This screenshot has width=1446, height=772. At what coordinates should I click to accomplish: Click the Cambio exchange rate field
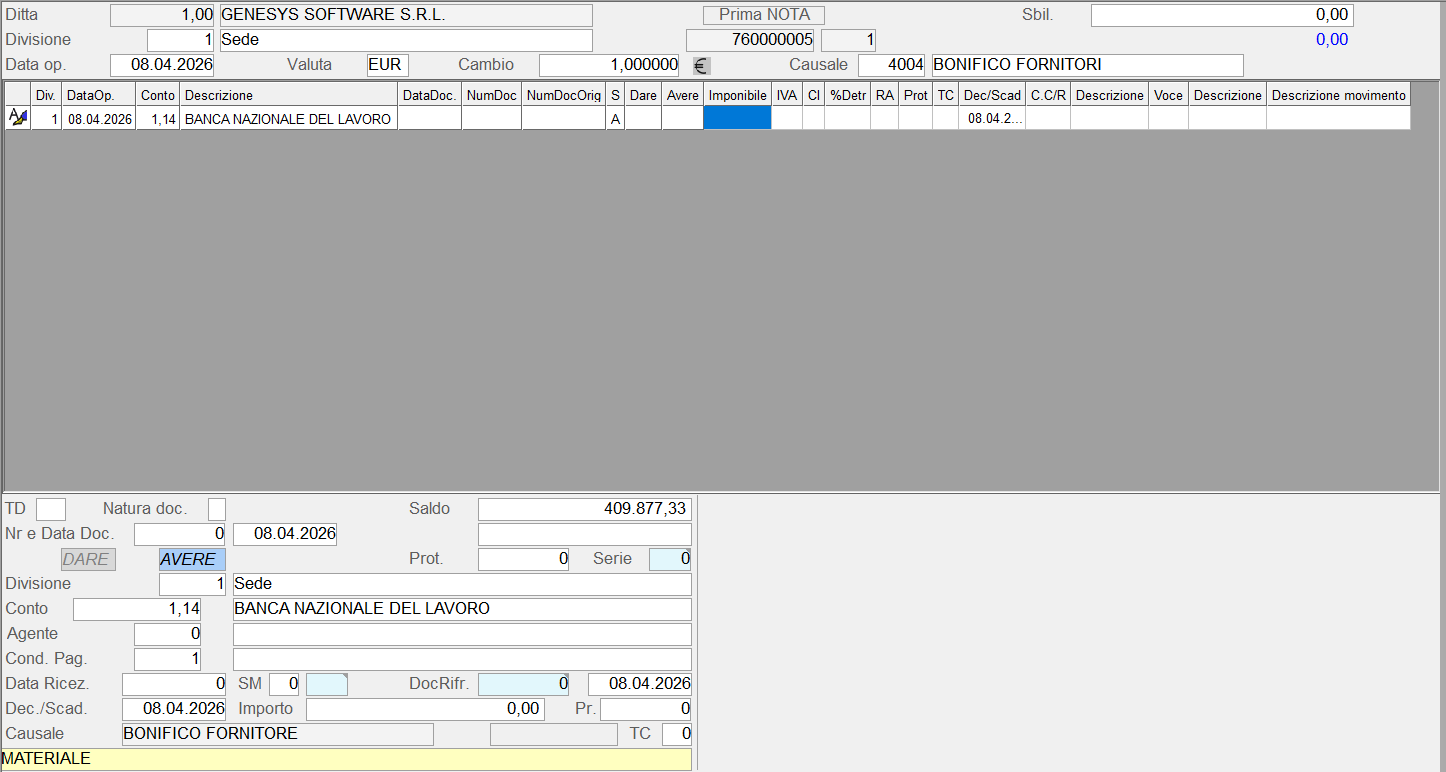click(608, 65)
